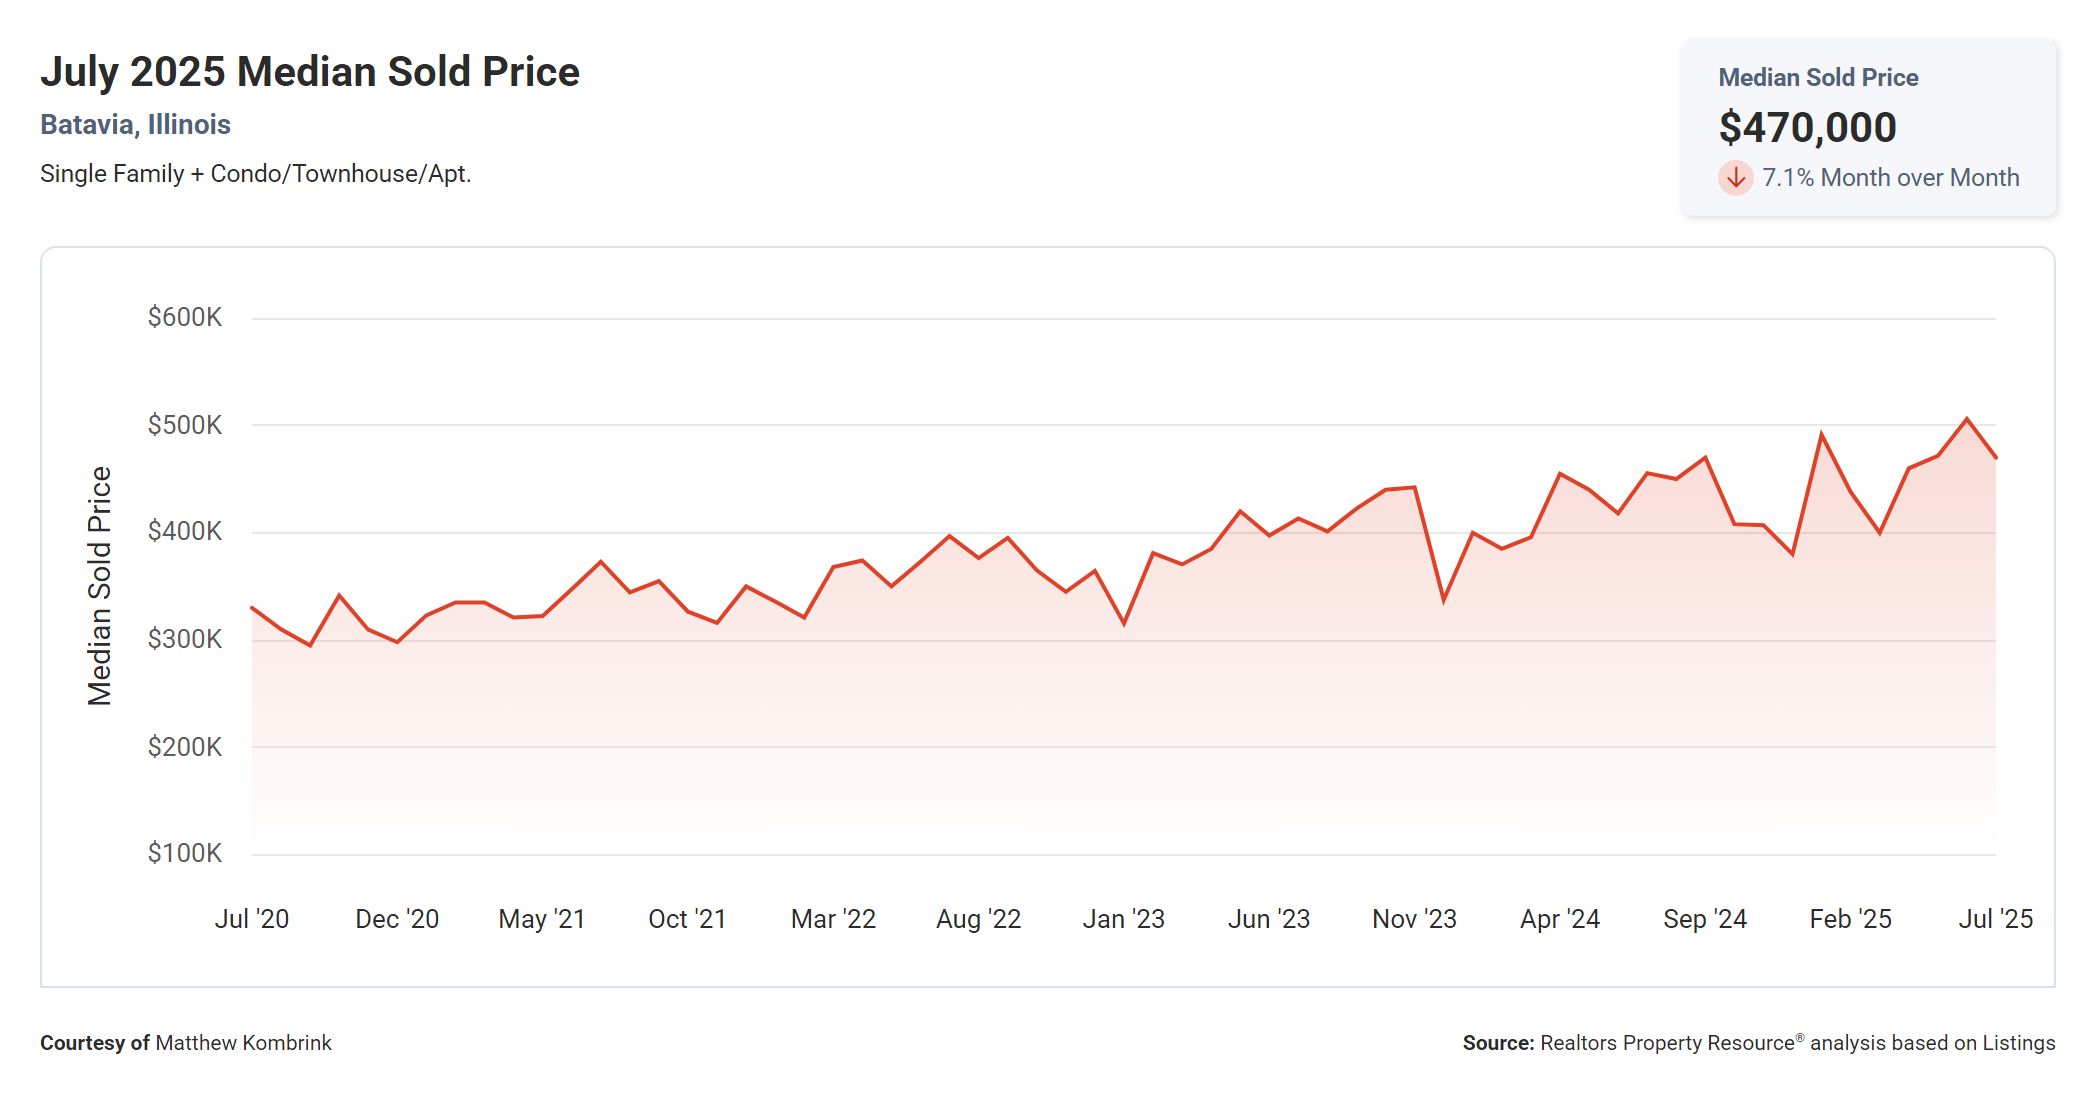Click 'Single Family + Condo/Townhouse/Apt.' property type text
This screenshot has width=2096, height=1100.
255,174
